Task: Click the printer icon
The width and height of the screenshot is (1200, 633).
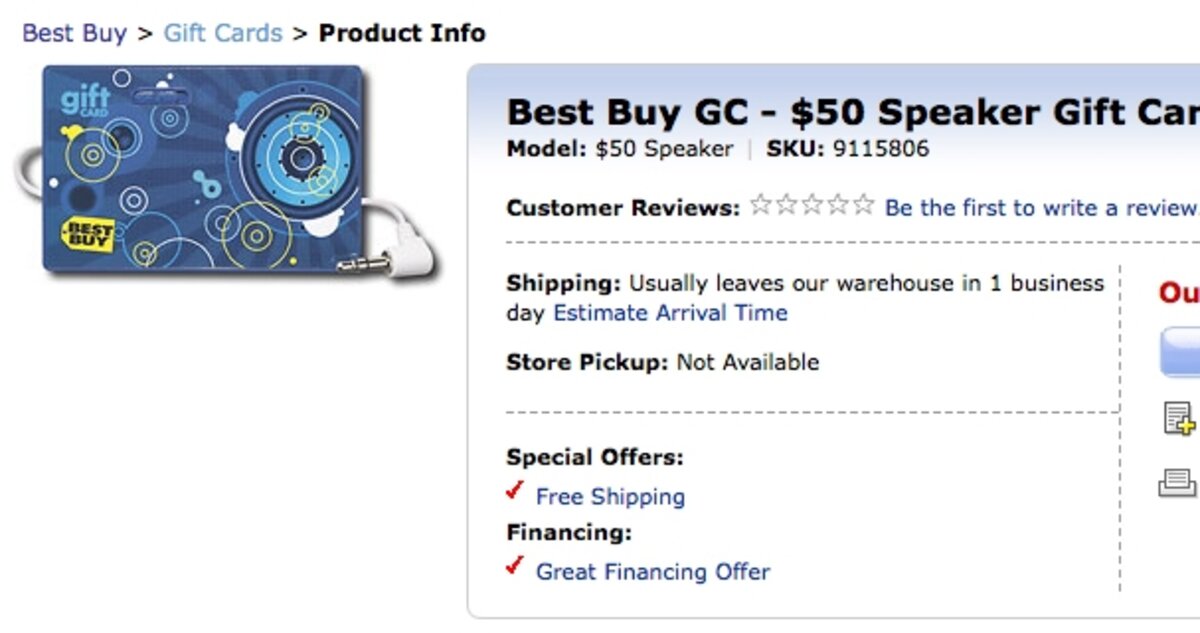Action: [1178, 483]
